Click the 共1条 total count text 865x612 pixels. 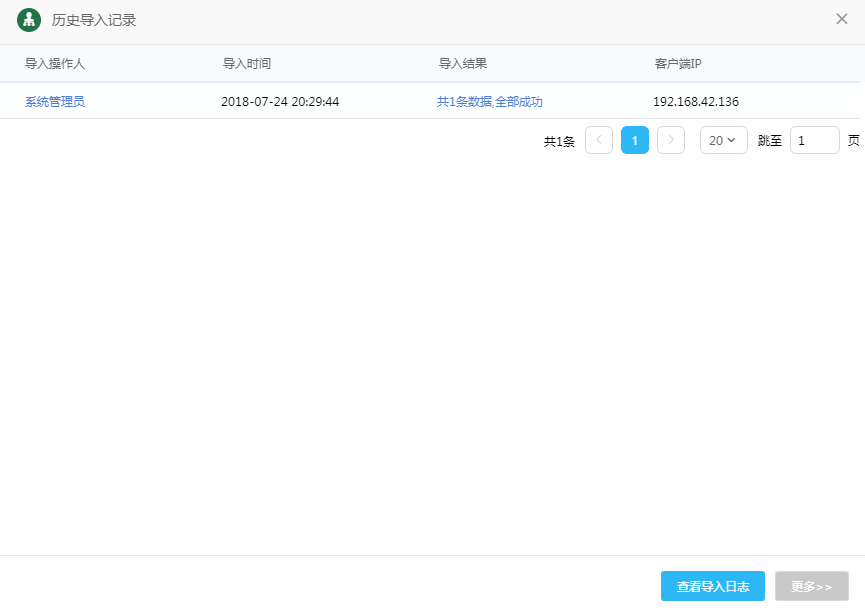pos(559,142)
